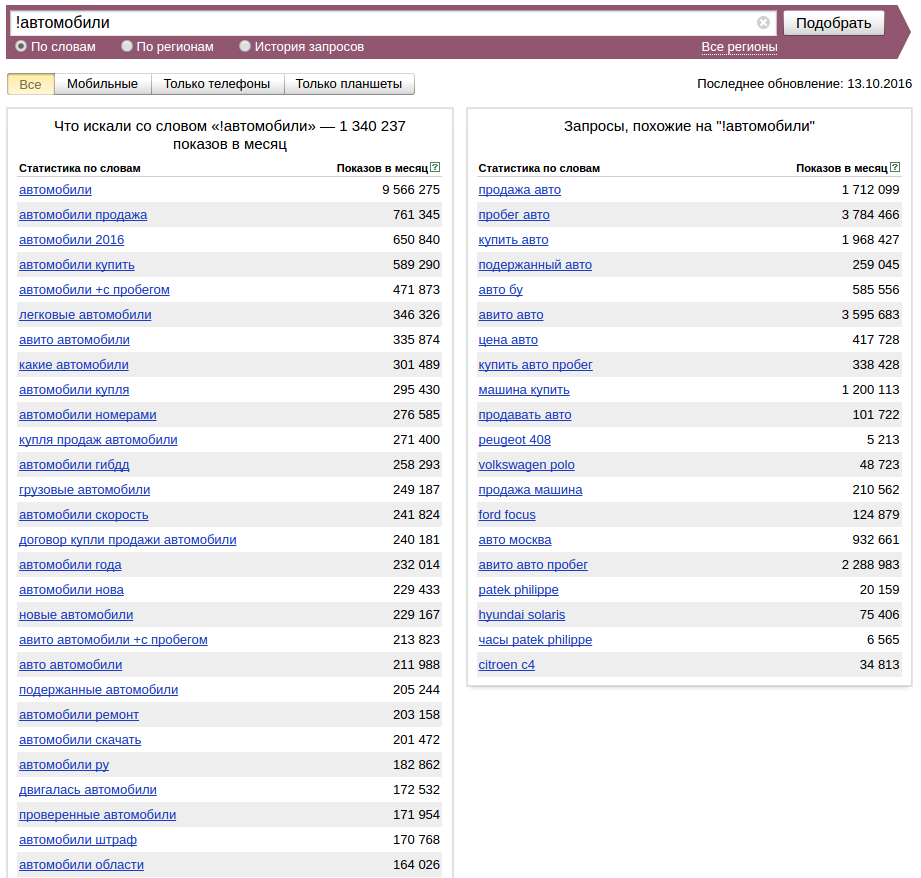This screenshot has width=921, height=878.
Task: Open the продажа машина link
Action: [530, 490]
